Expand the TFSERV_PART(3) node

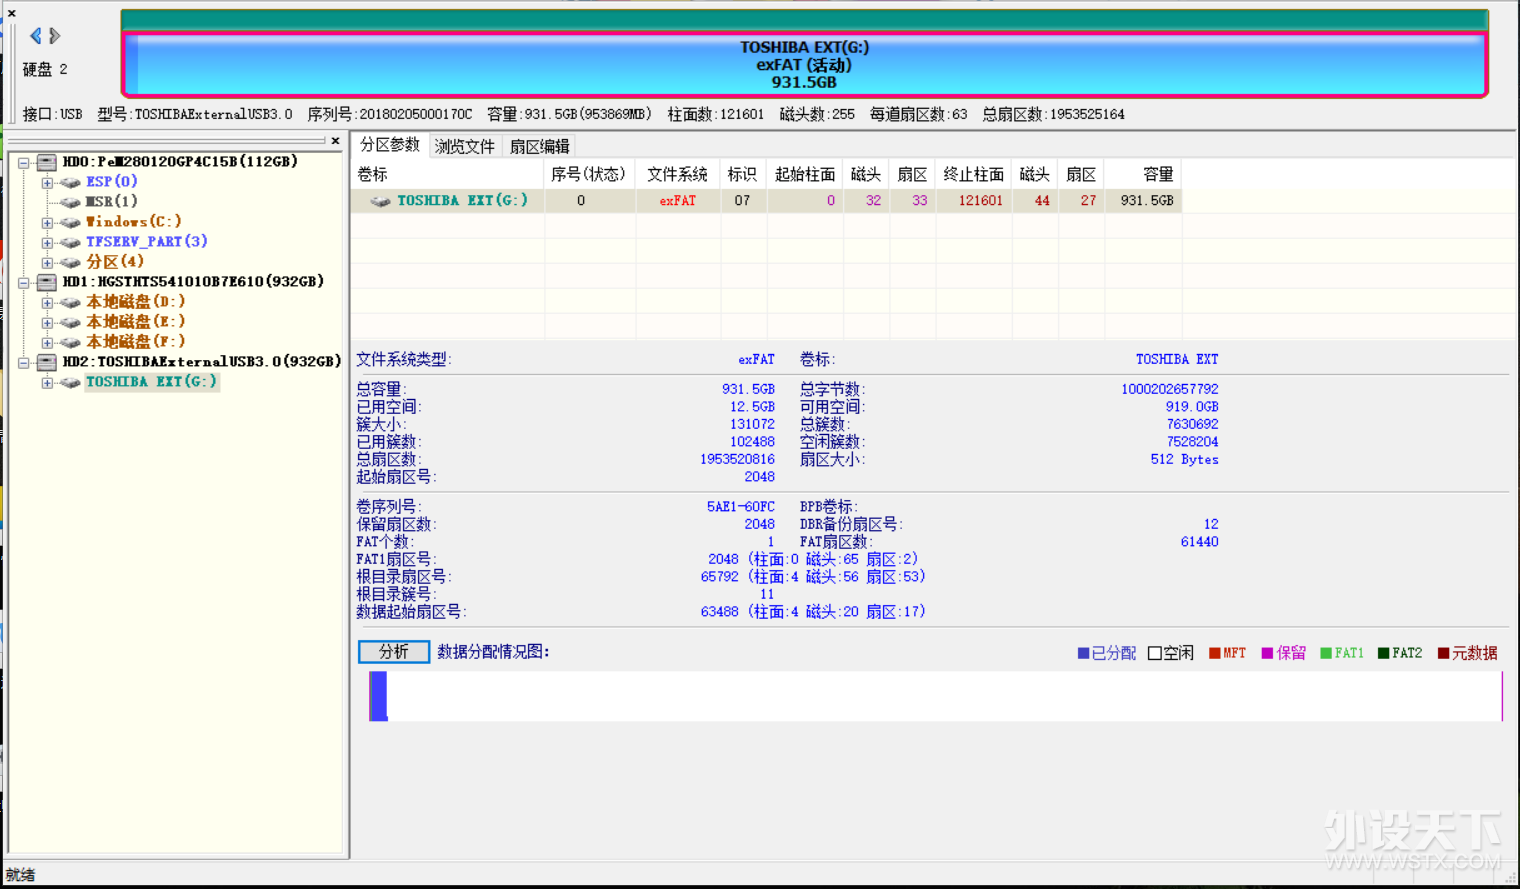[47, 243]
